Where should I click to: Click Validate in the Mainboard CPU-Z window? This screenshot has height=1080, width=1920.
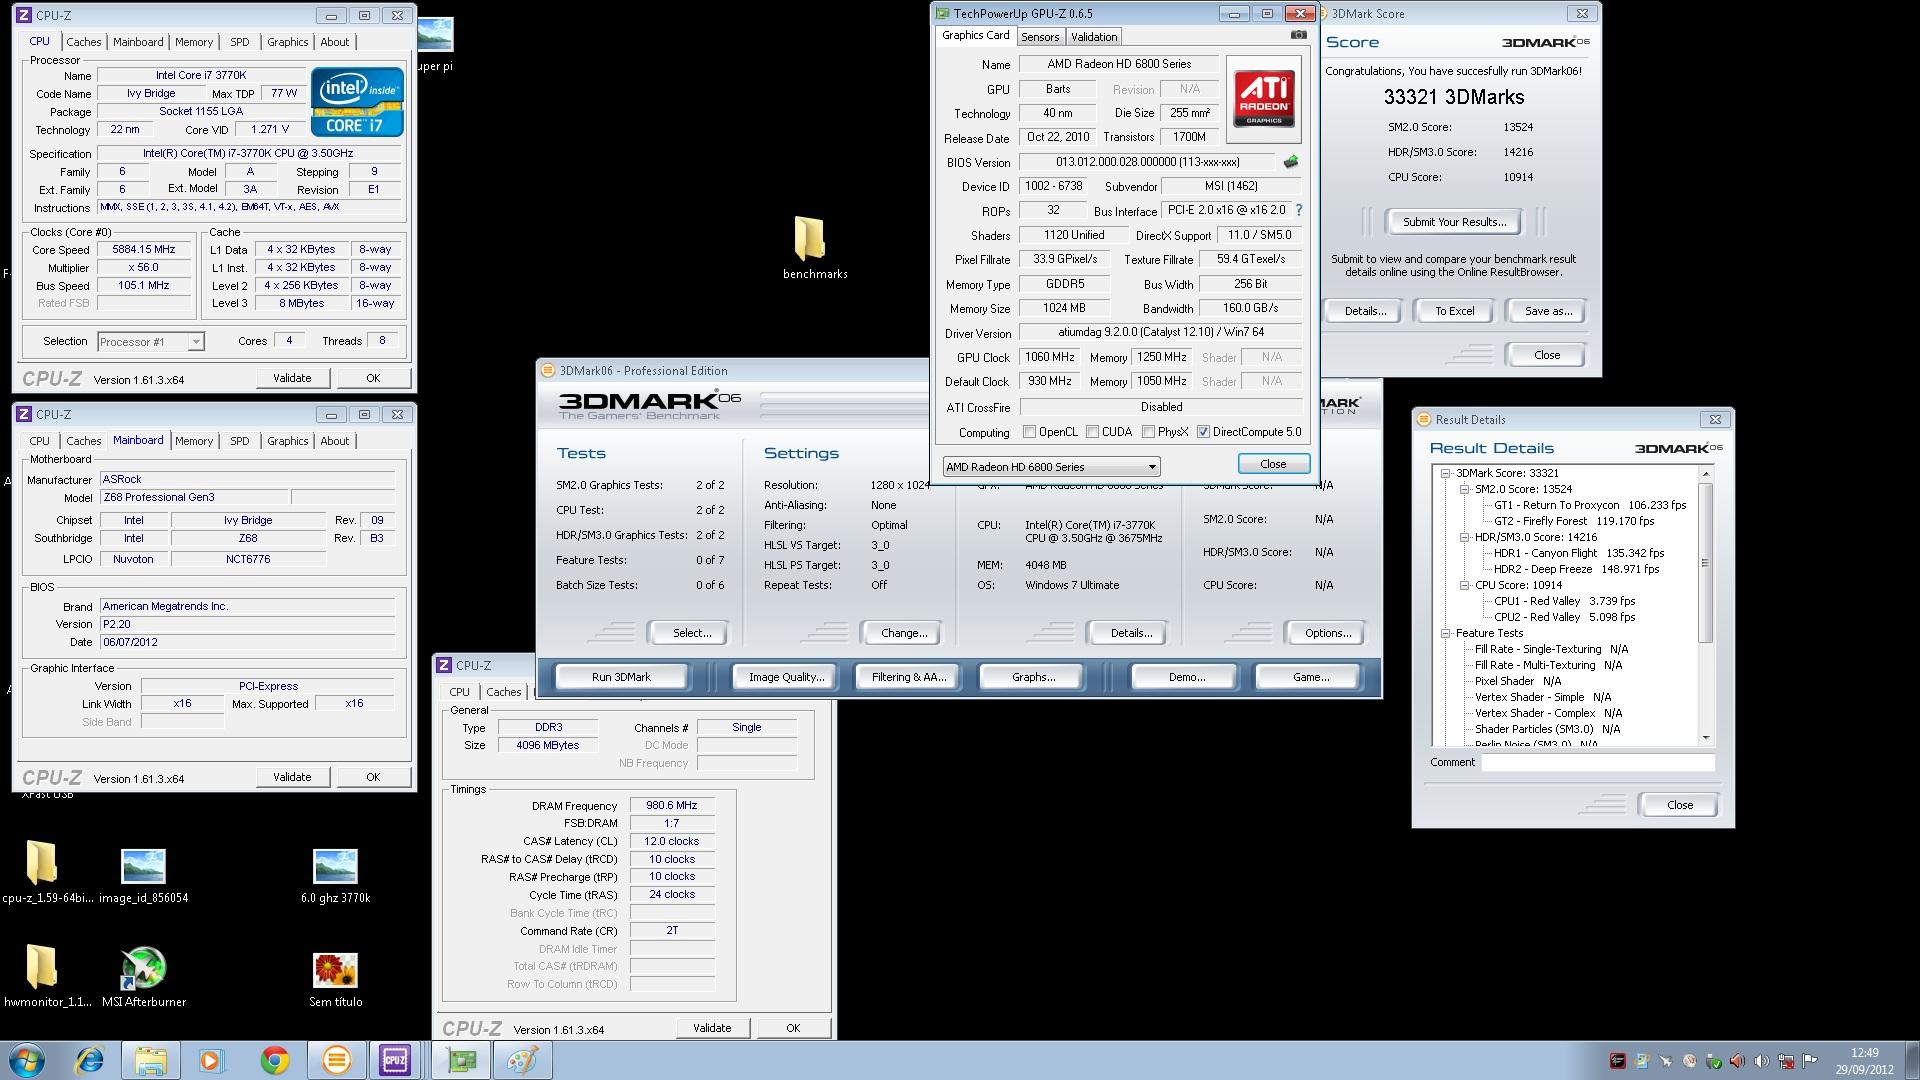pyautogui.click(x=292, y=777)
